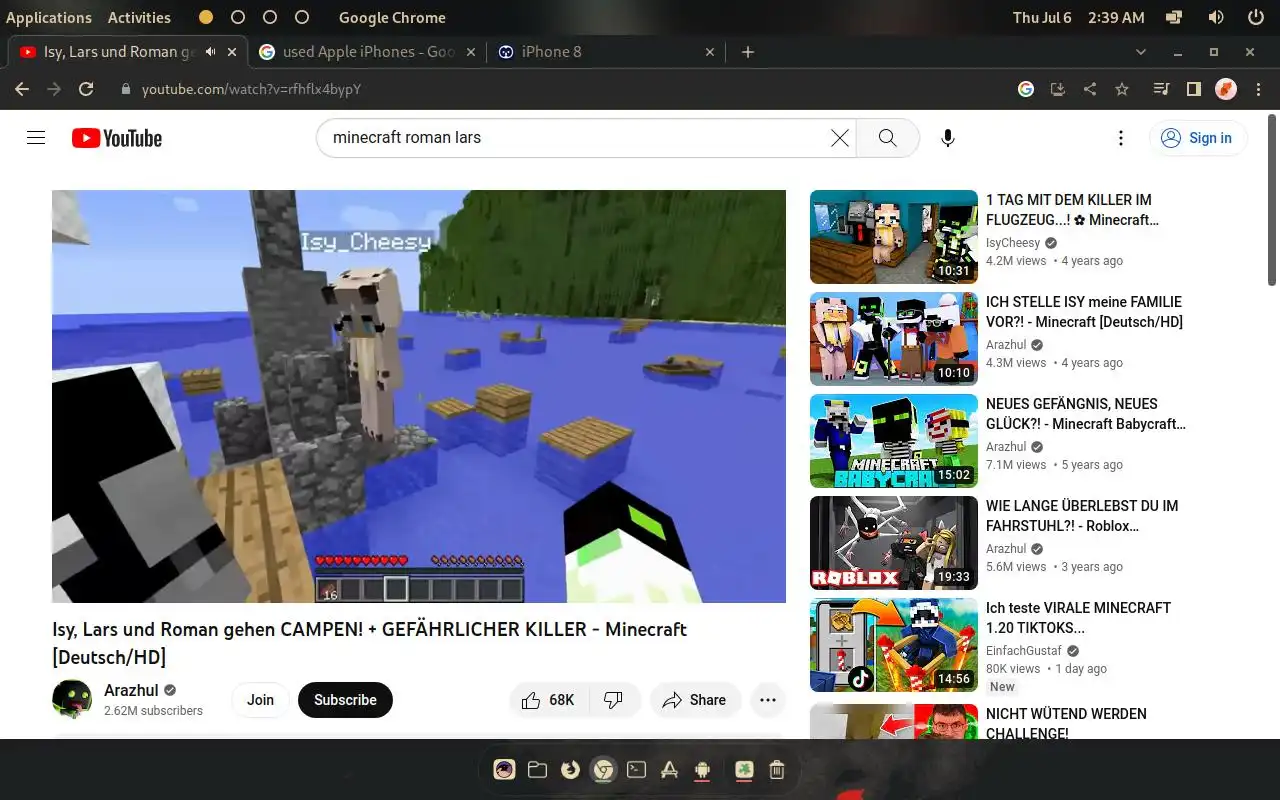Open the Minecraft Babycraft 15:02 thumbnail
1280x800 pixels.
(894, 441)
